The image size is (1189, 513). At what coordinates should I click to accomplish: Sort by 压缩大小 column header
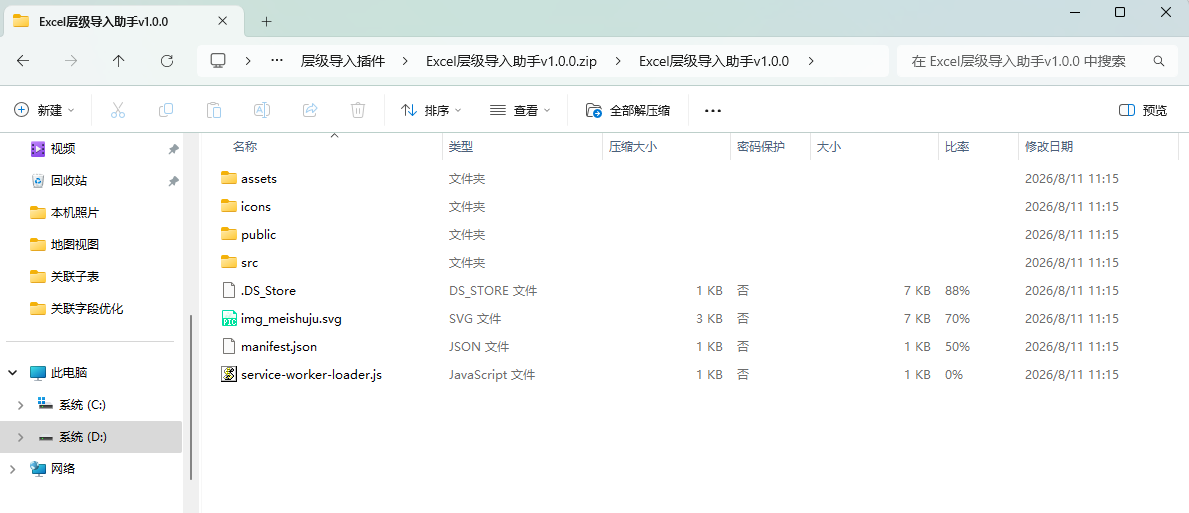pos(633,147)
